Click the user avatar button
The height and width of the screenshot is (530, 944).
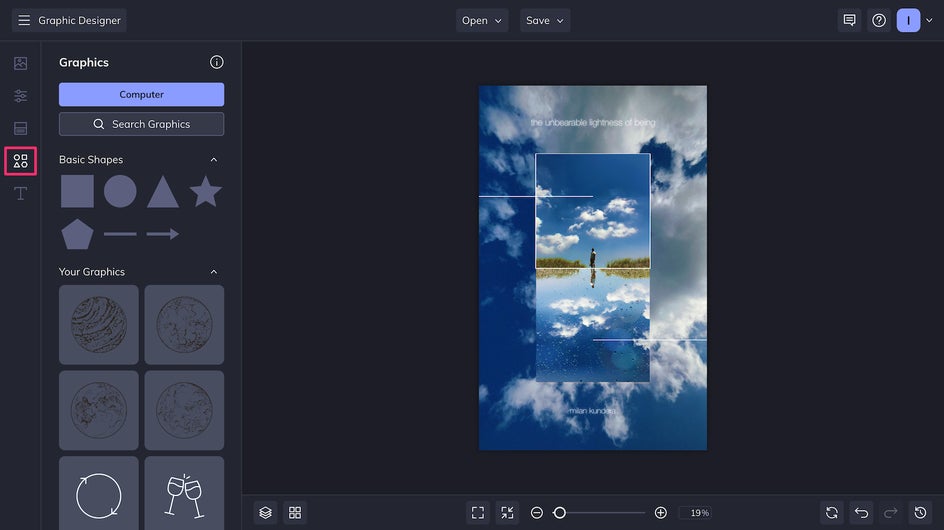908,20
